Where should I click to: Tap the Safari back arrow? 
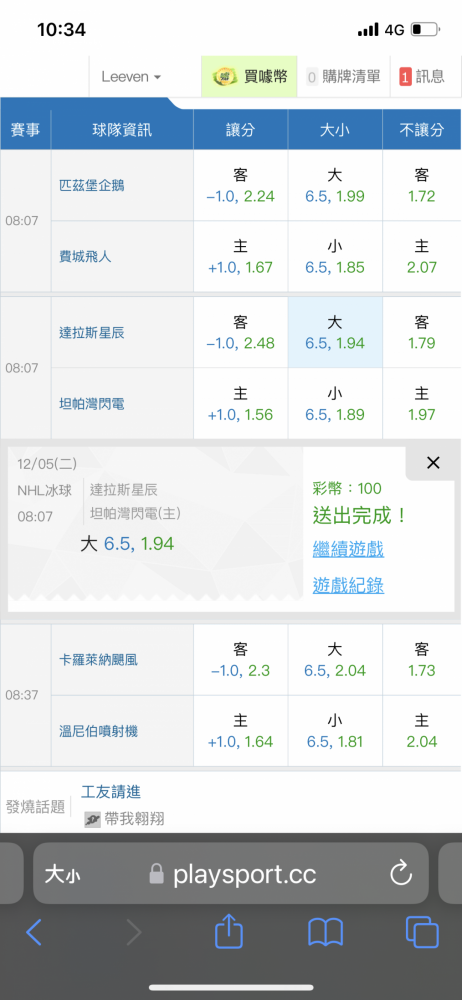coord(34,932)
